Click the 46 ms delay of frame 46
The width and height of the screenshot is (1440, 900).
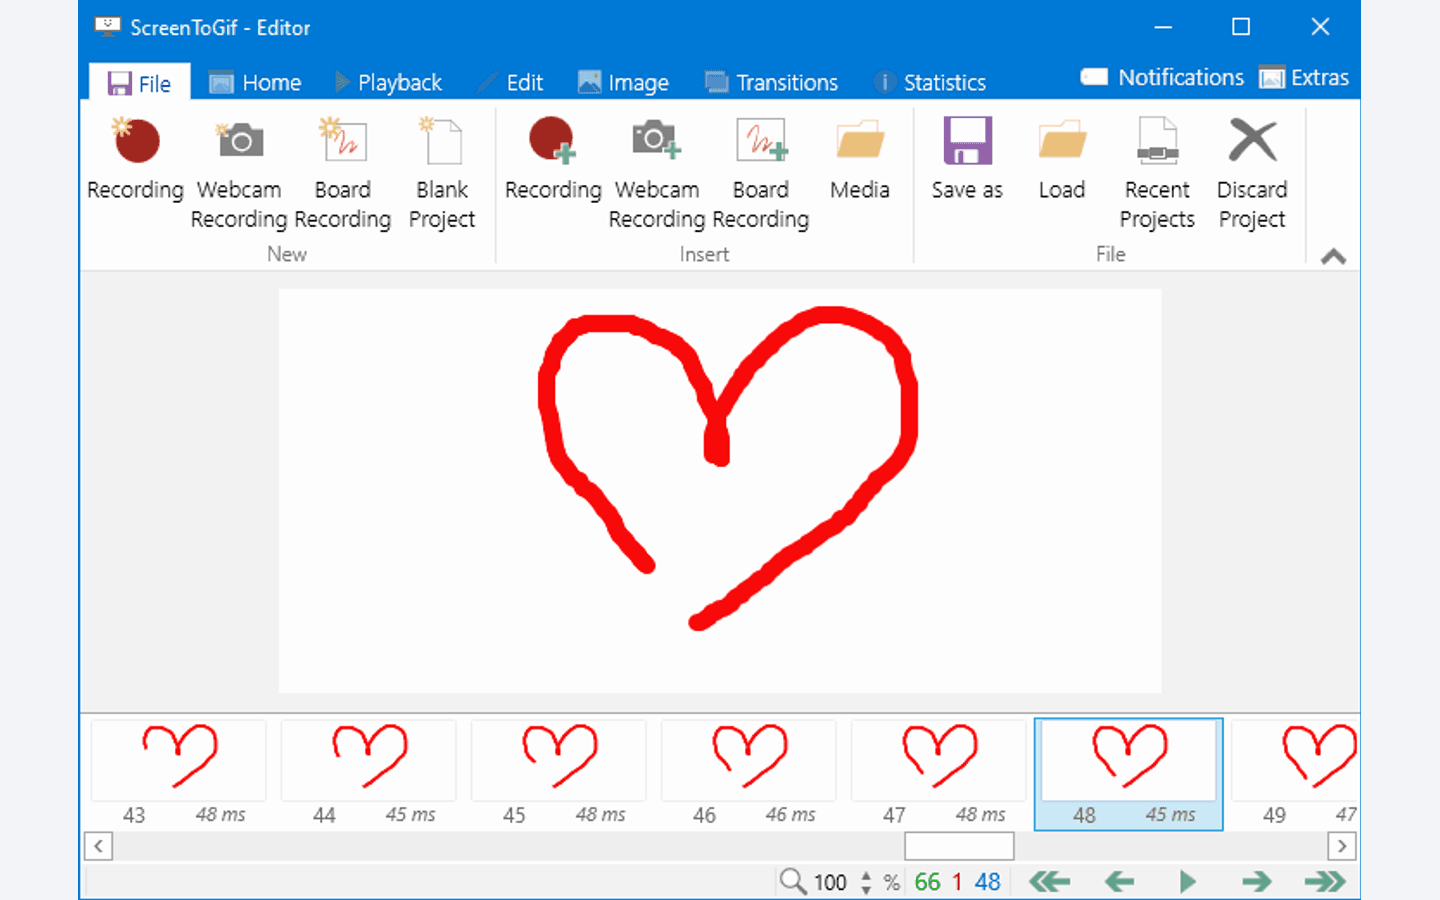pos(791,815)
